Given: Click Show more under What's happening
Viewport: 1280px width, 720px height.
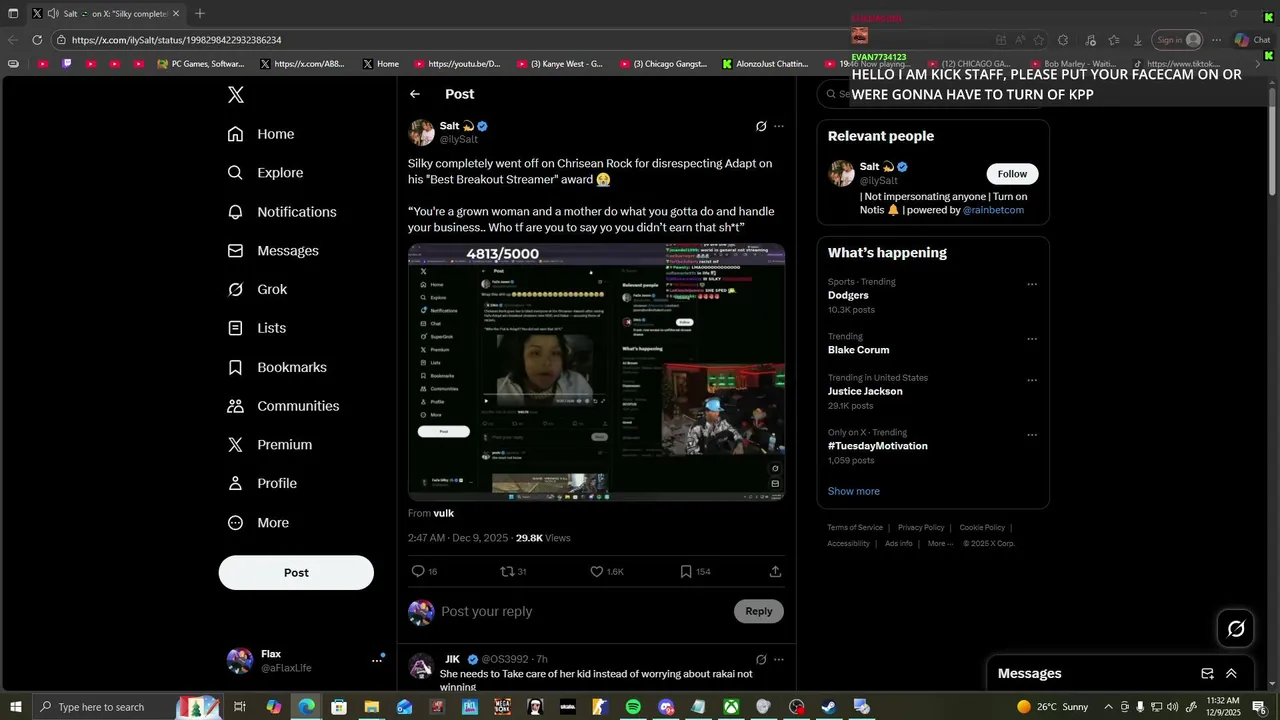Looking at the screenshot, I should click(x=854, y=492).
